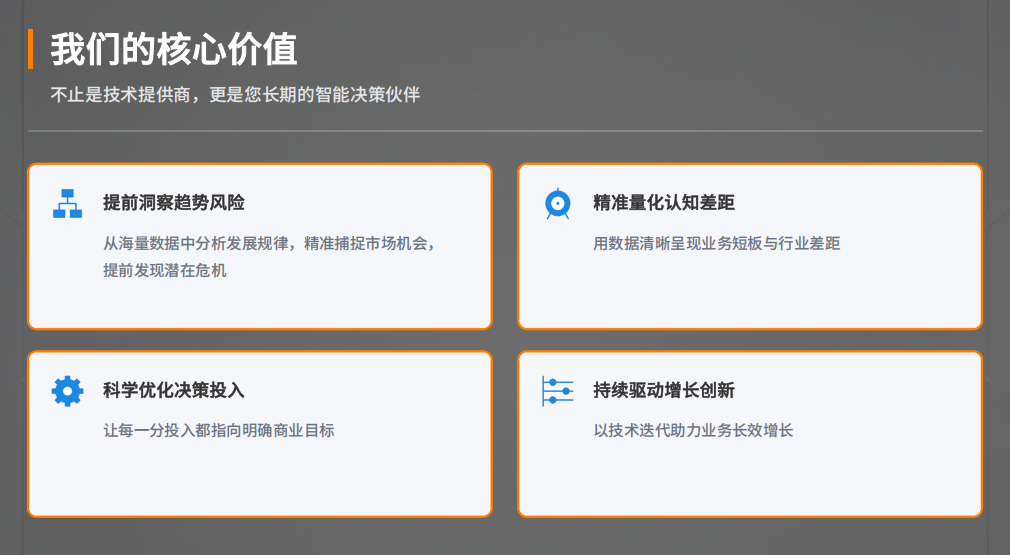Click the description line starting with 从海量数据中分析
This screenshot has width=1010, height=555.
[270, 243]
